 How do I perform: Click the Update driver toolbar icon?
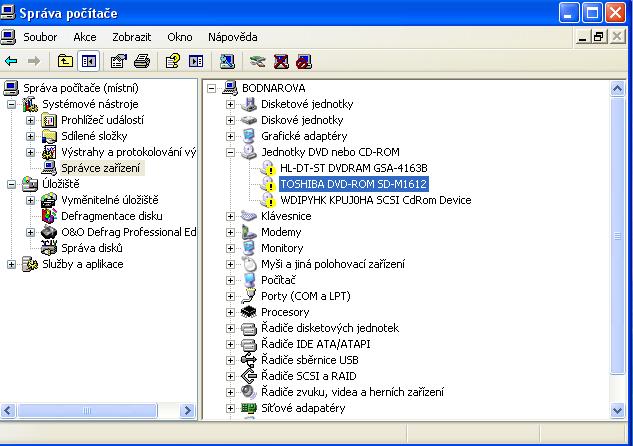pos(258,61)
